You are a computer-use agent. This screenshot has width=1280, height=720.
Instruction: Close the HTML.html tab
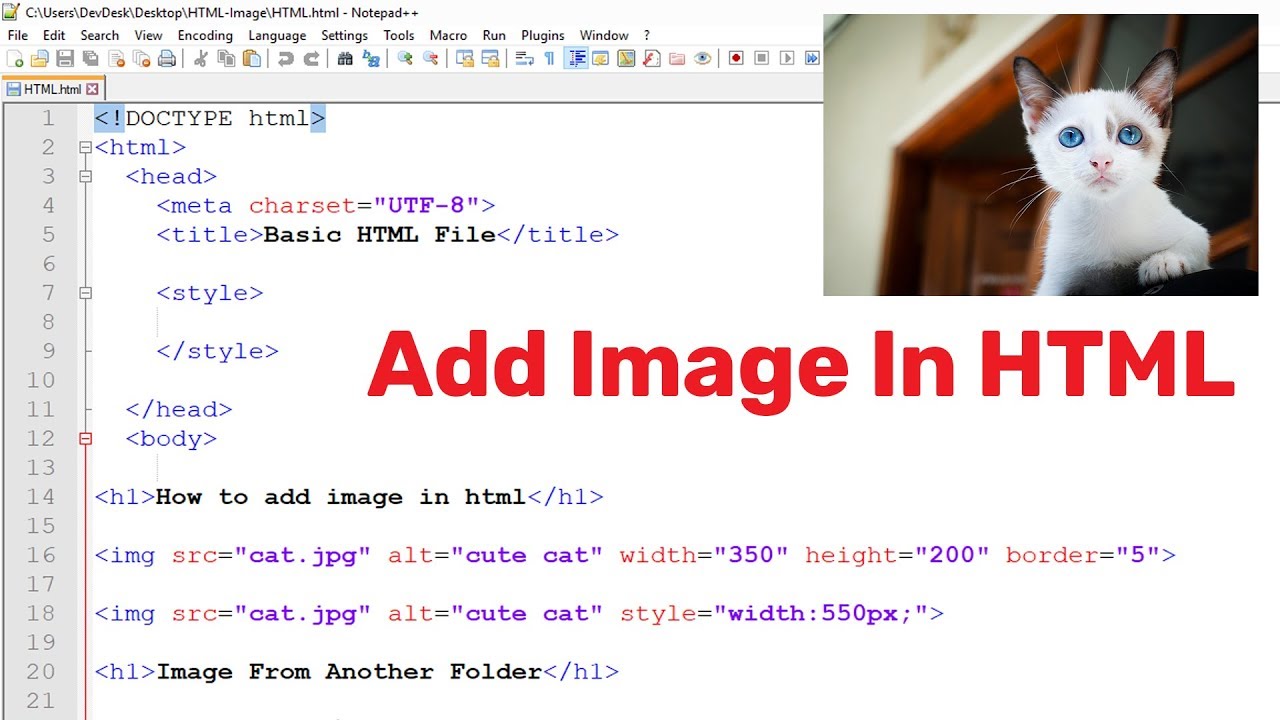coord(92,89)
